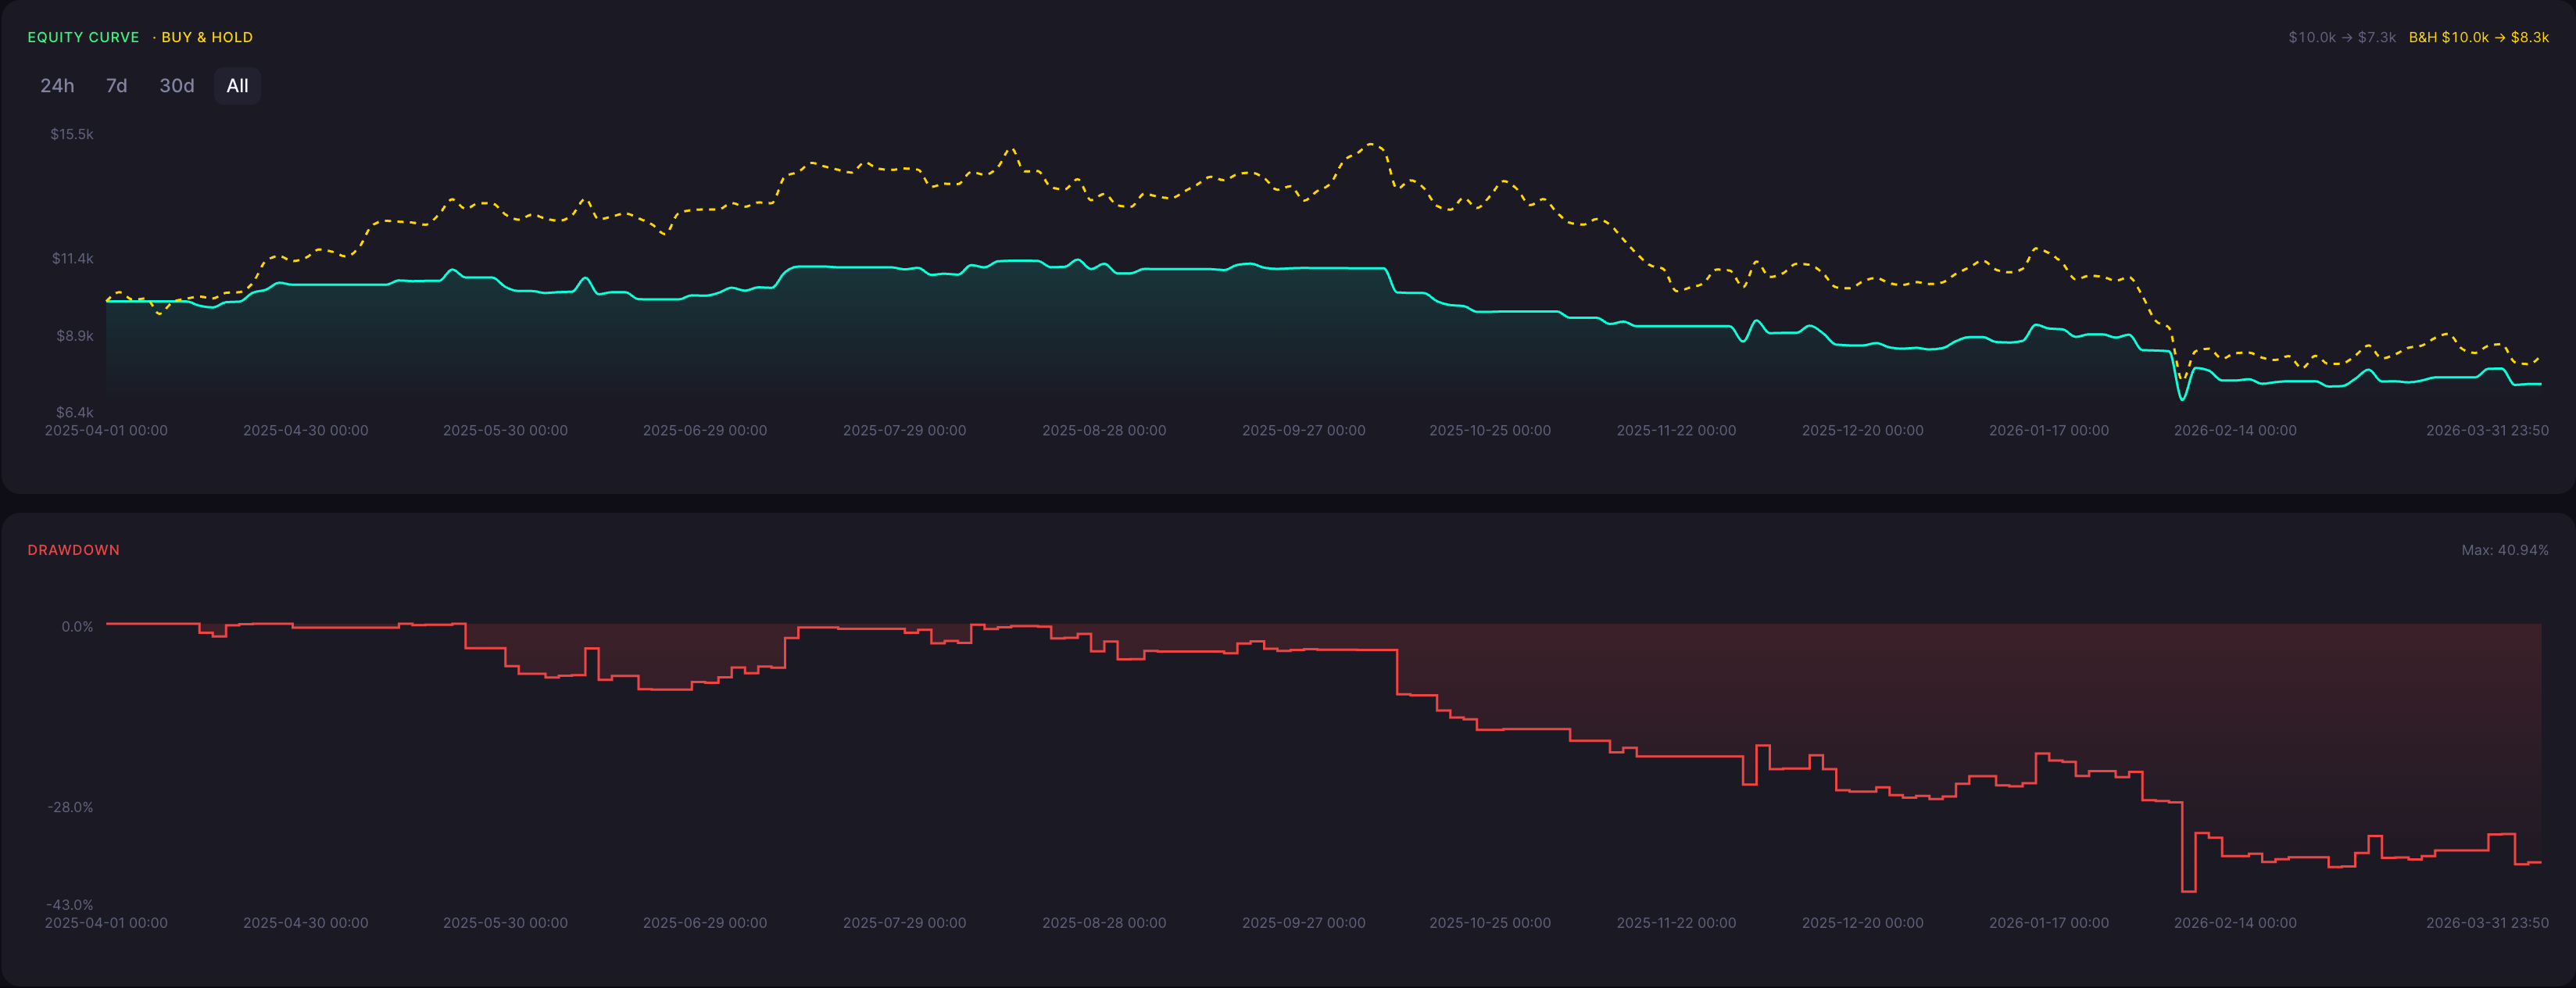Click equity chart date 2025-06-29 00:00
The height and width of the screenshot is (988, 2576).
[705, 430]
